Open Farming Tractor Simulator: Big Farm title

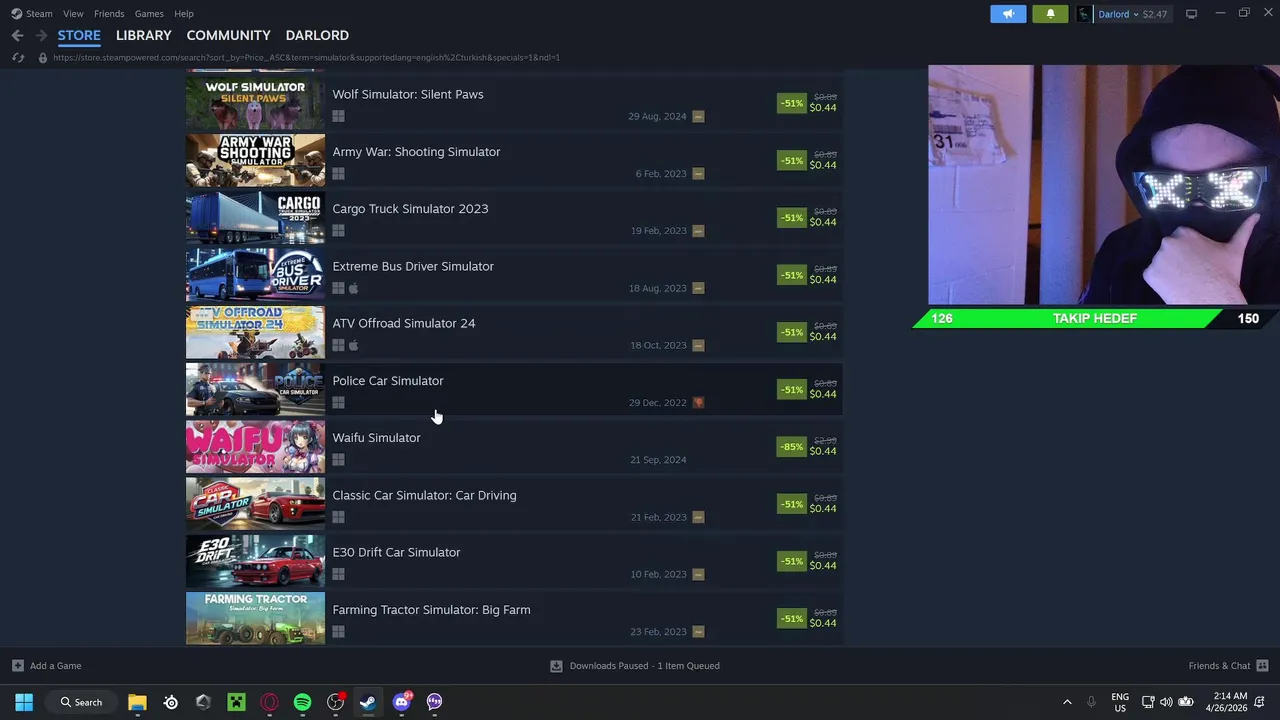[x=431, y=609]
